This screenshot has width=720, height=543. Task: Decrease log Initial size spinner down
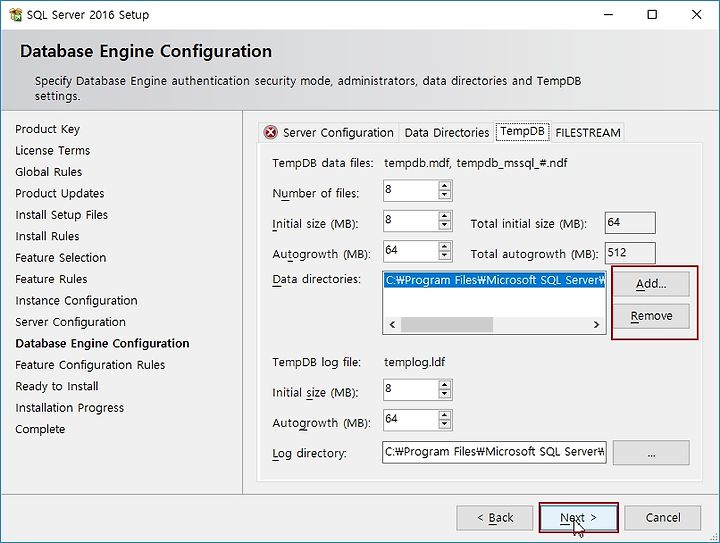point(444,394)
